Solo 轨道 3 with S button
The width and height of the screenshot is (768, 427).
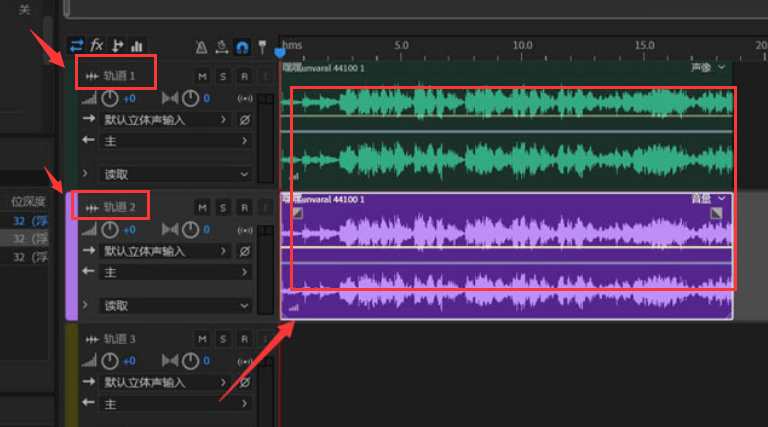tap(223, 339)
